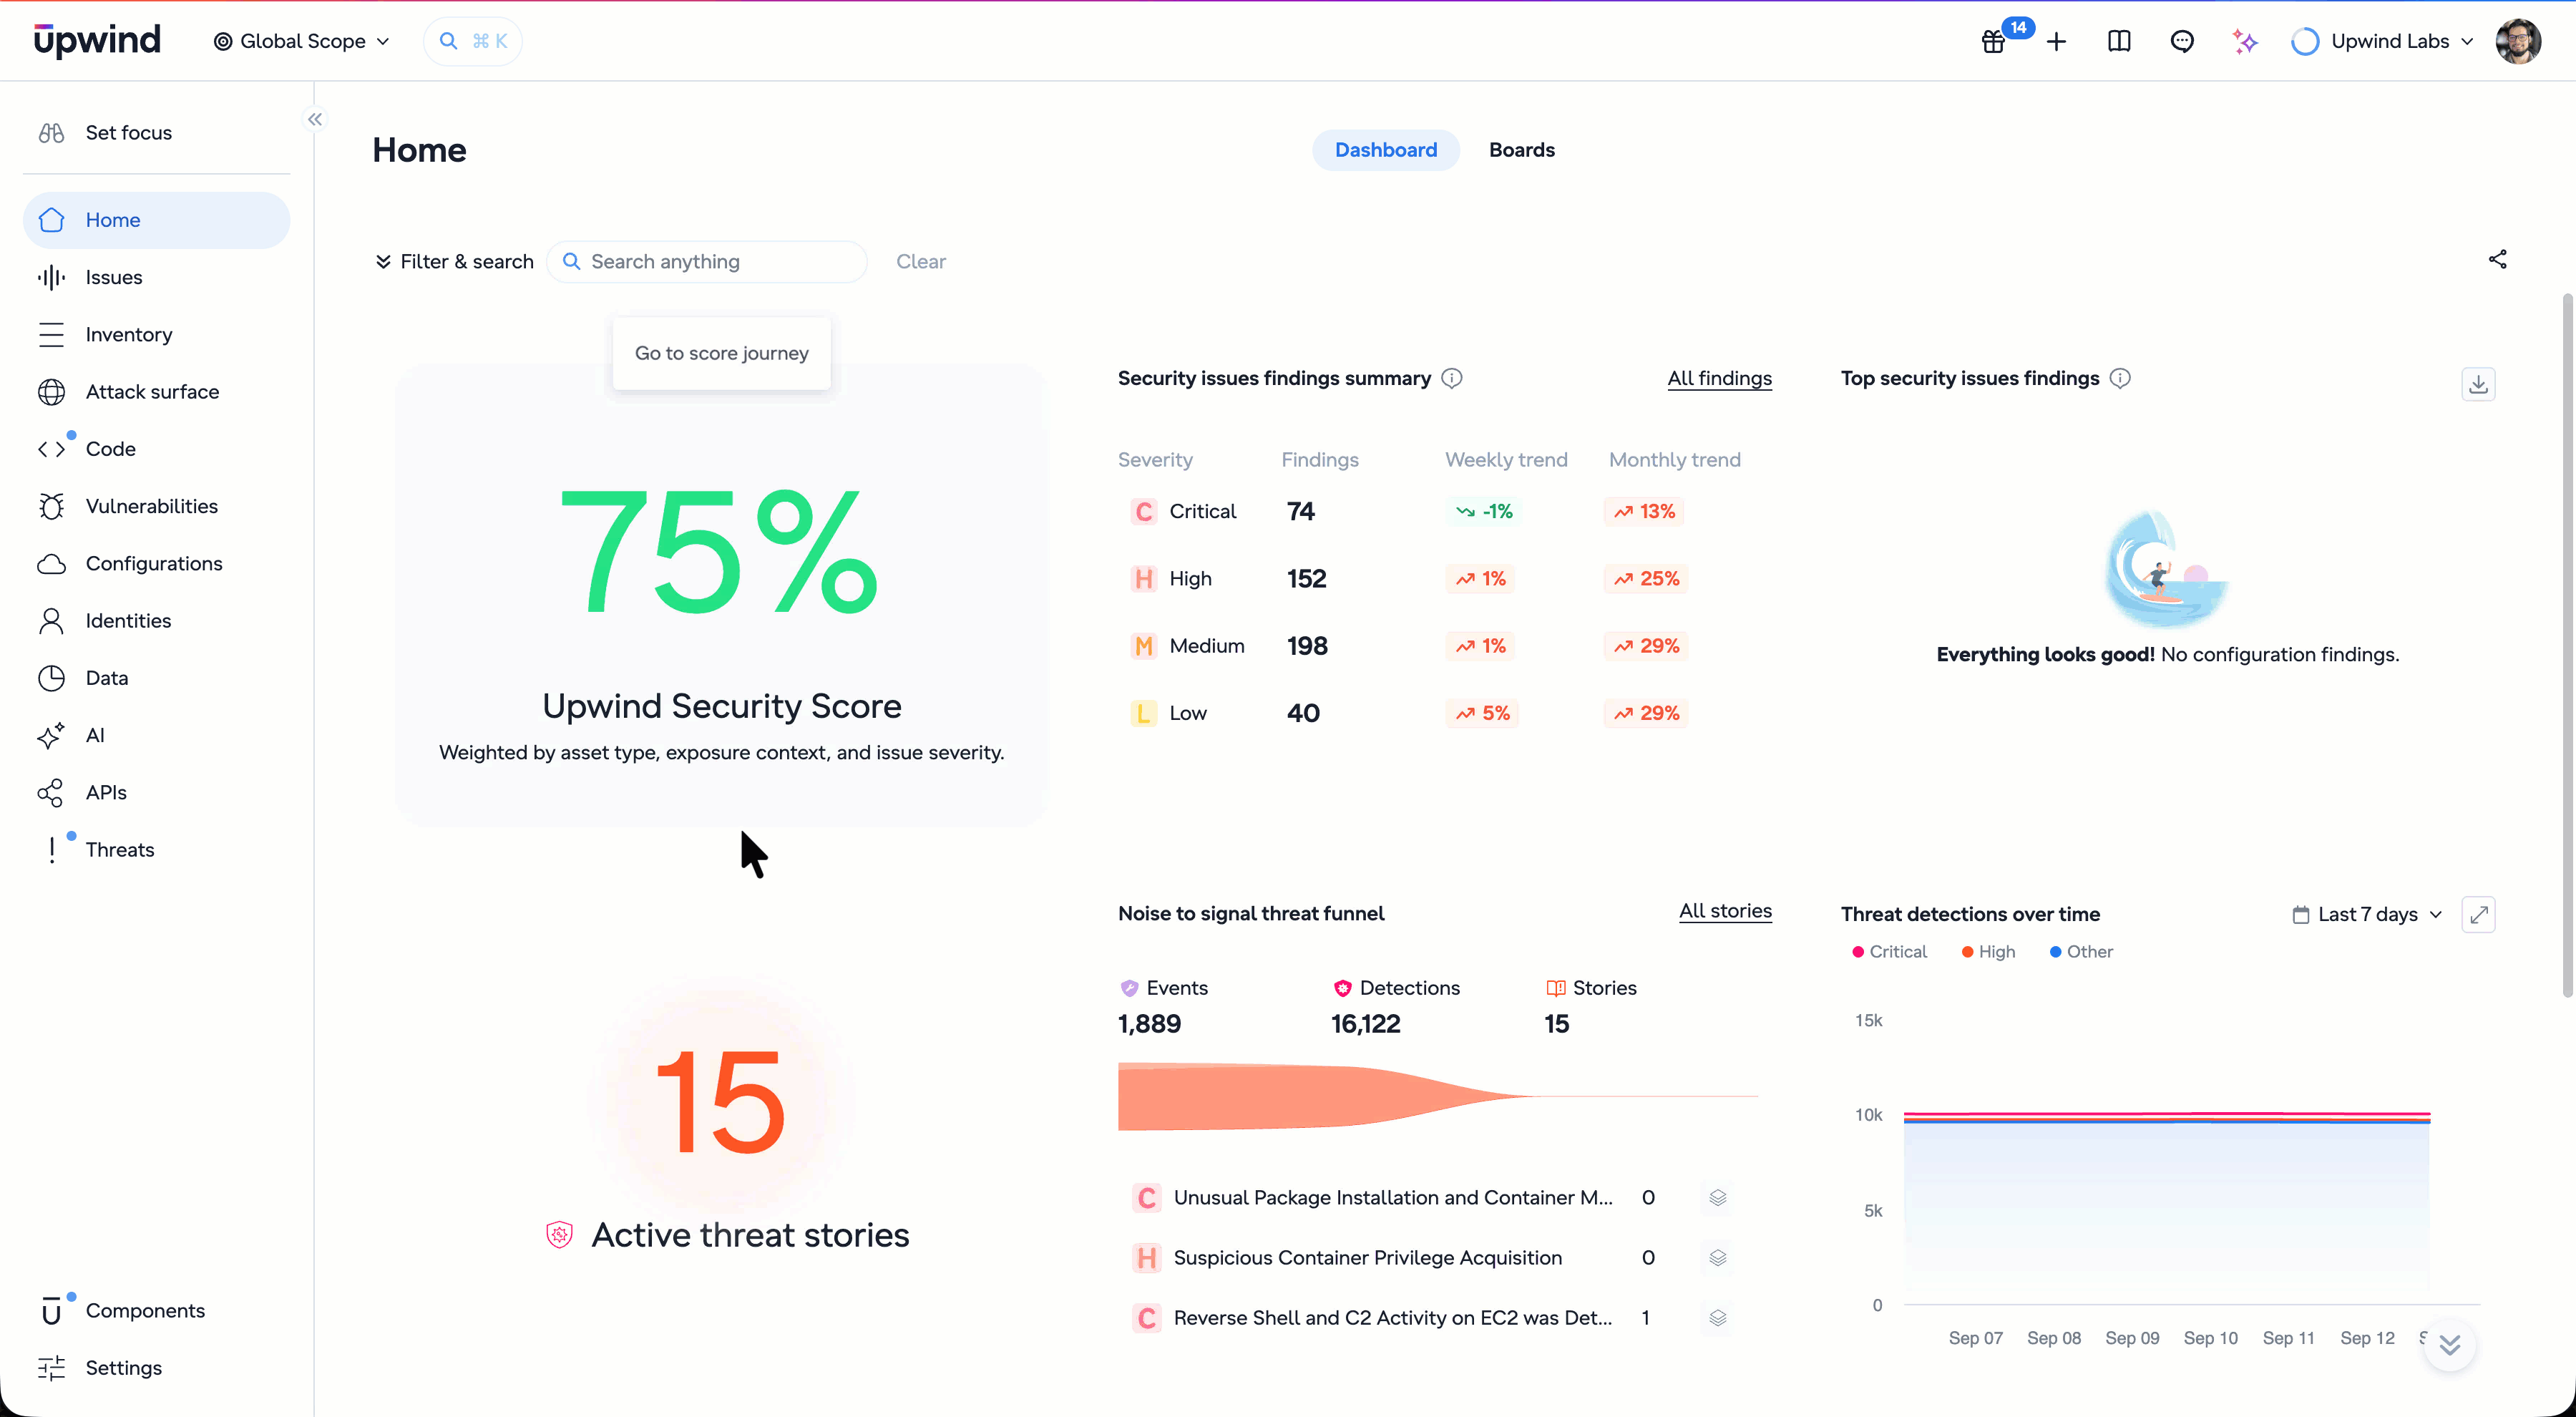Click the plus add icon
This screenshot has height=1417, width=2576.
click(2056, 41)
